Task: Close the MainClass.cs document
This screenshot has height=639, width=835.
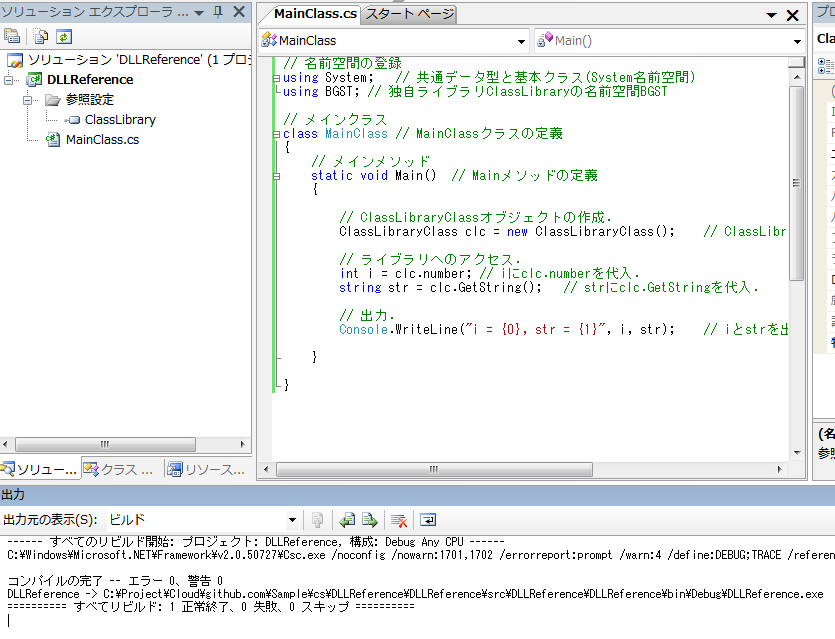Action: tap(792, 15)
